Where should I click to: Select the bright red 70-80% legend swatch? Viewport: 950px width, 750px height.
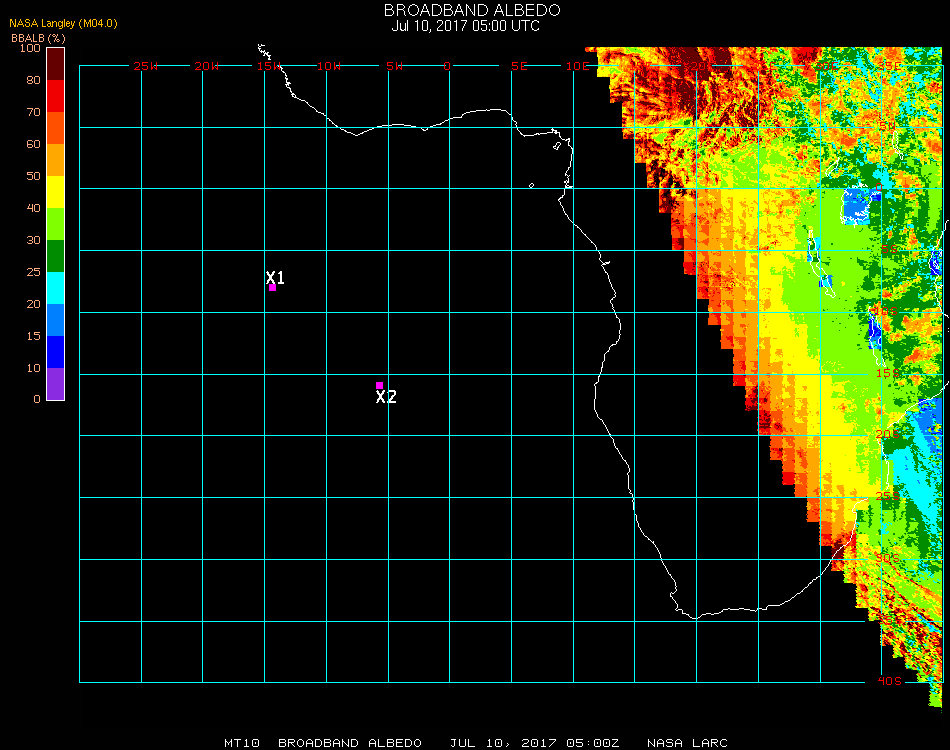(56, 95)
